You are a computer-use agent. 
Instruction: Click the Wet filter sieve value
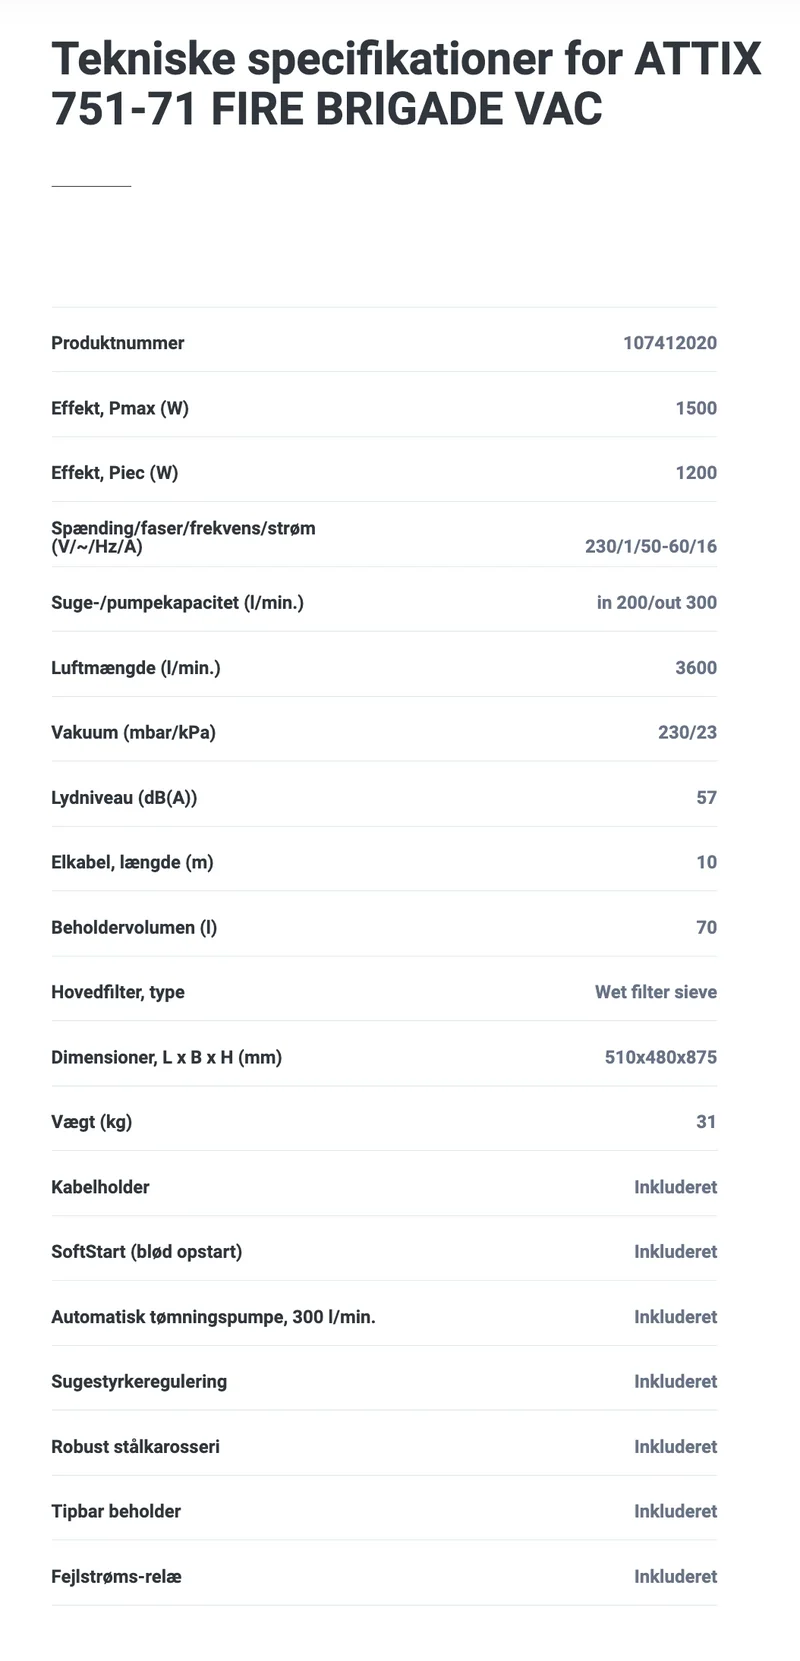pyautogui.click(x=656, y=992)
